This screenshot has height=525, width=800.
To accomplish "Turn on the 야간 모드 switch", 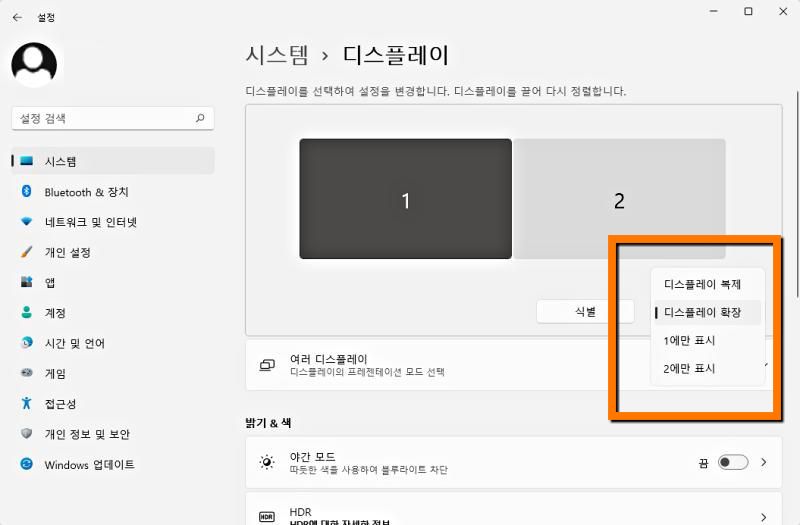I will click(733, 462).
